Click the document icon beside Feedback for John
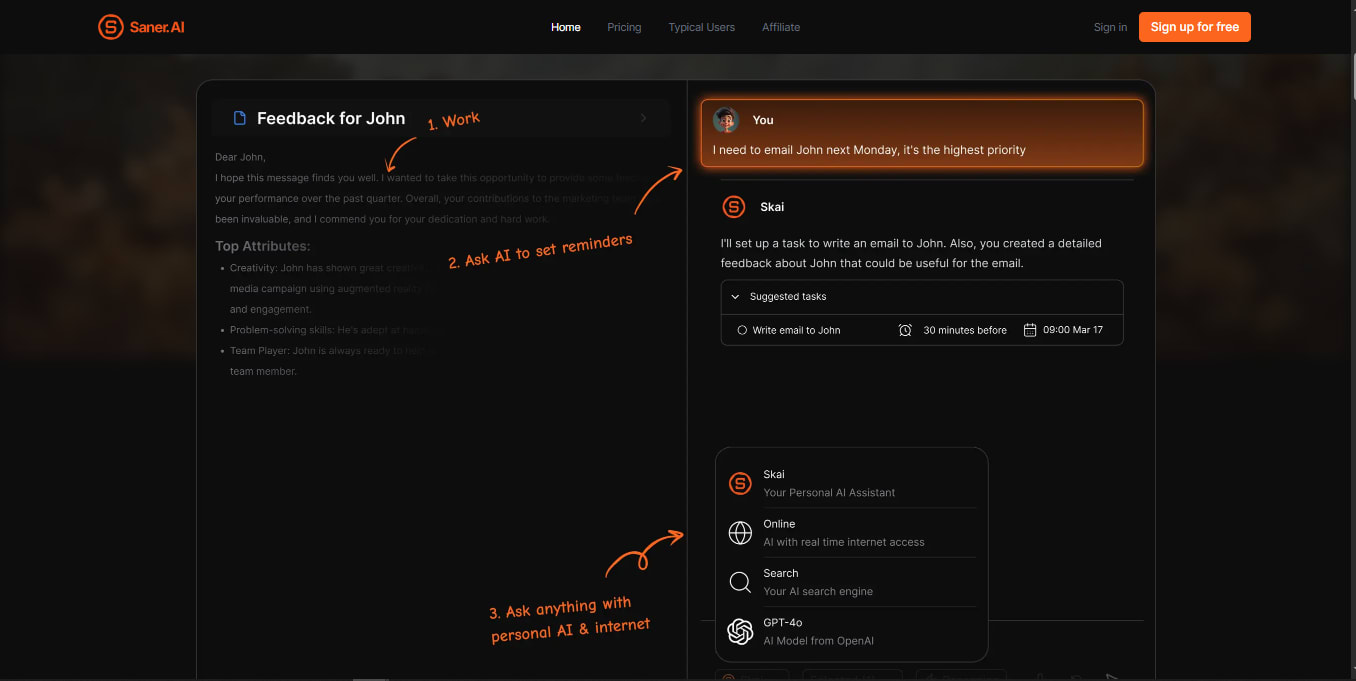1356x681 pixels. (239, 118)
